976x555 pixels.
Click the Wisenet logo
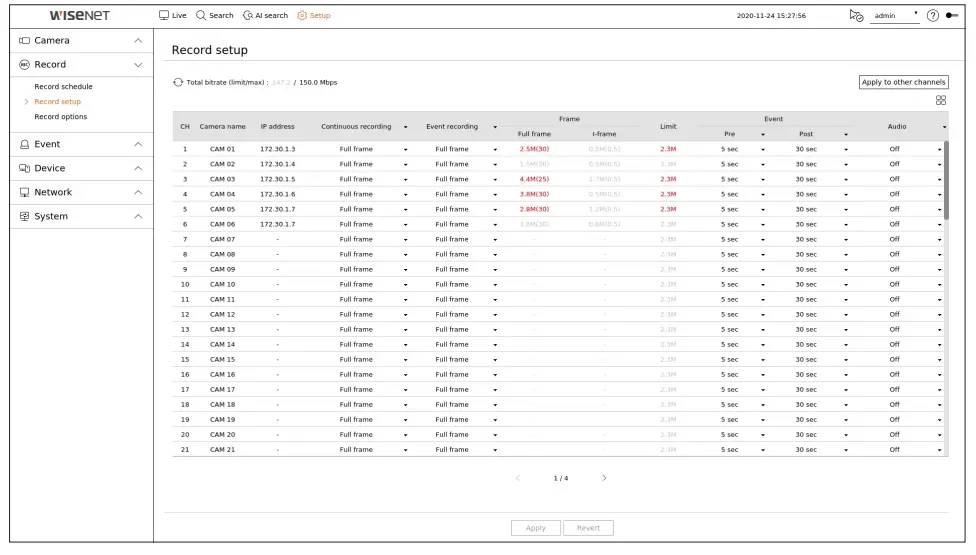(80, 16)
